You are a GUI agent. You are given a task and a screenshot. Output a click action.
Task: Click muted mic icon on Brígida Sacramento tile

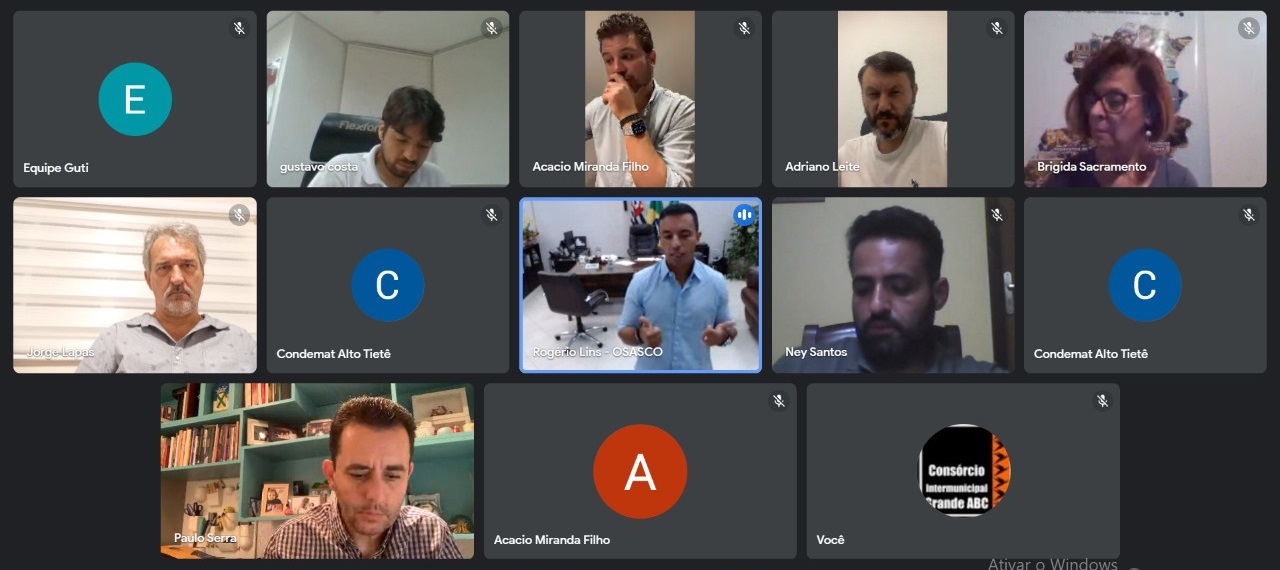pyautogui.click(x=1248, y=28)
